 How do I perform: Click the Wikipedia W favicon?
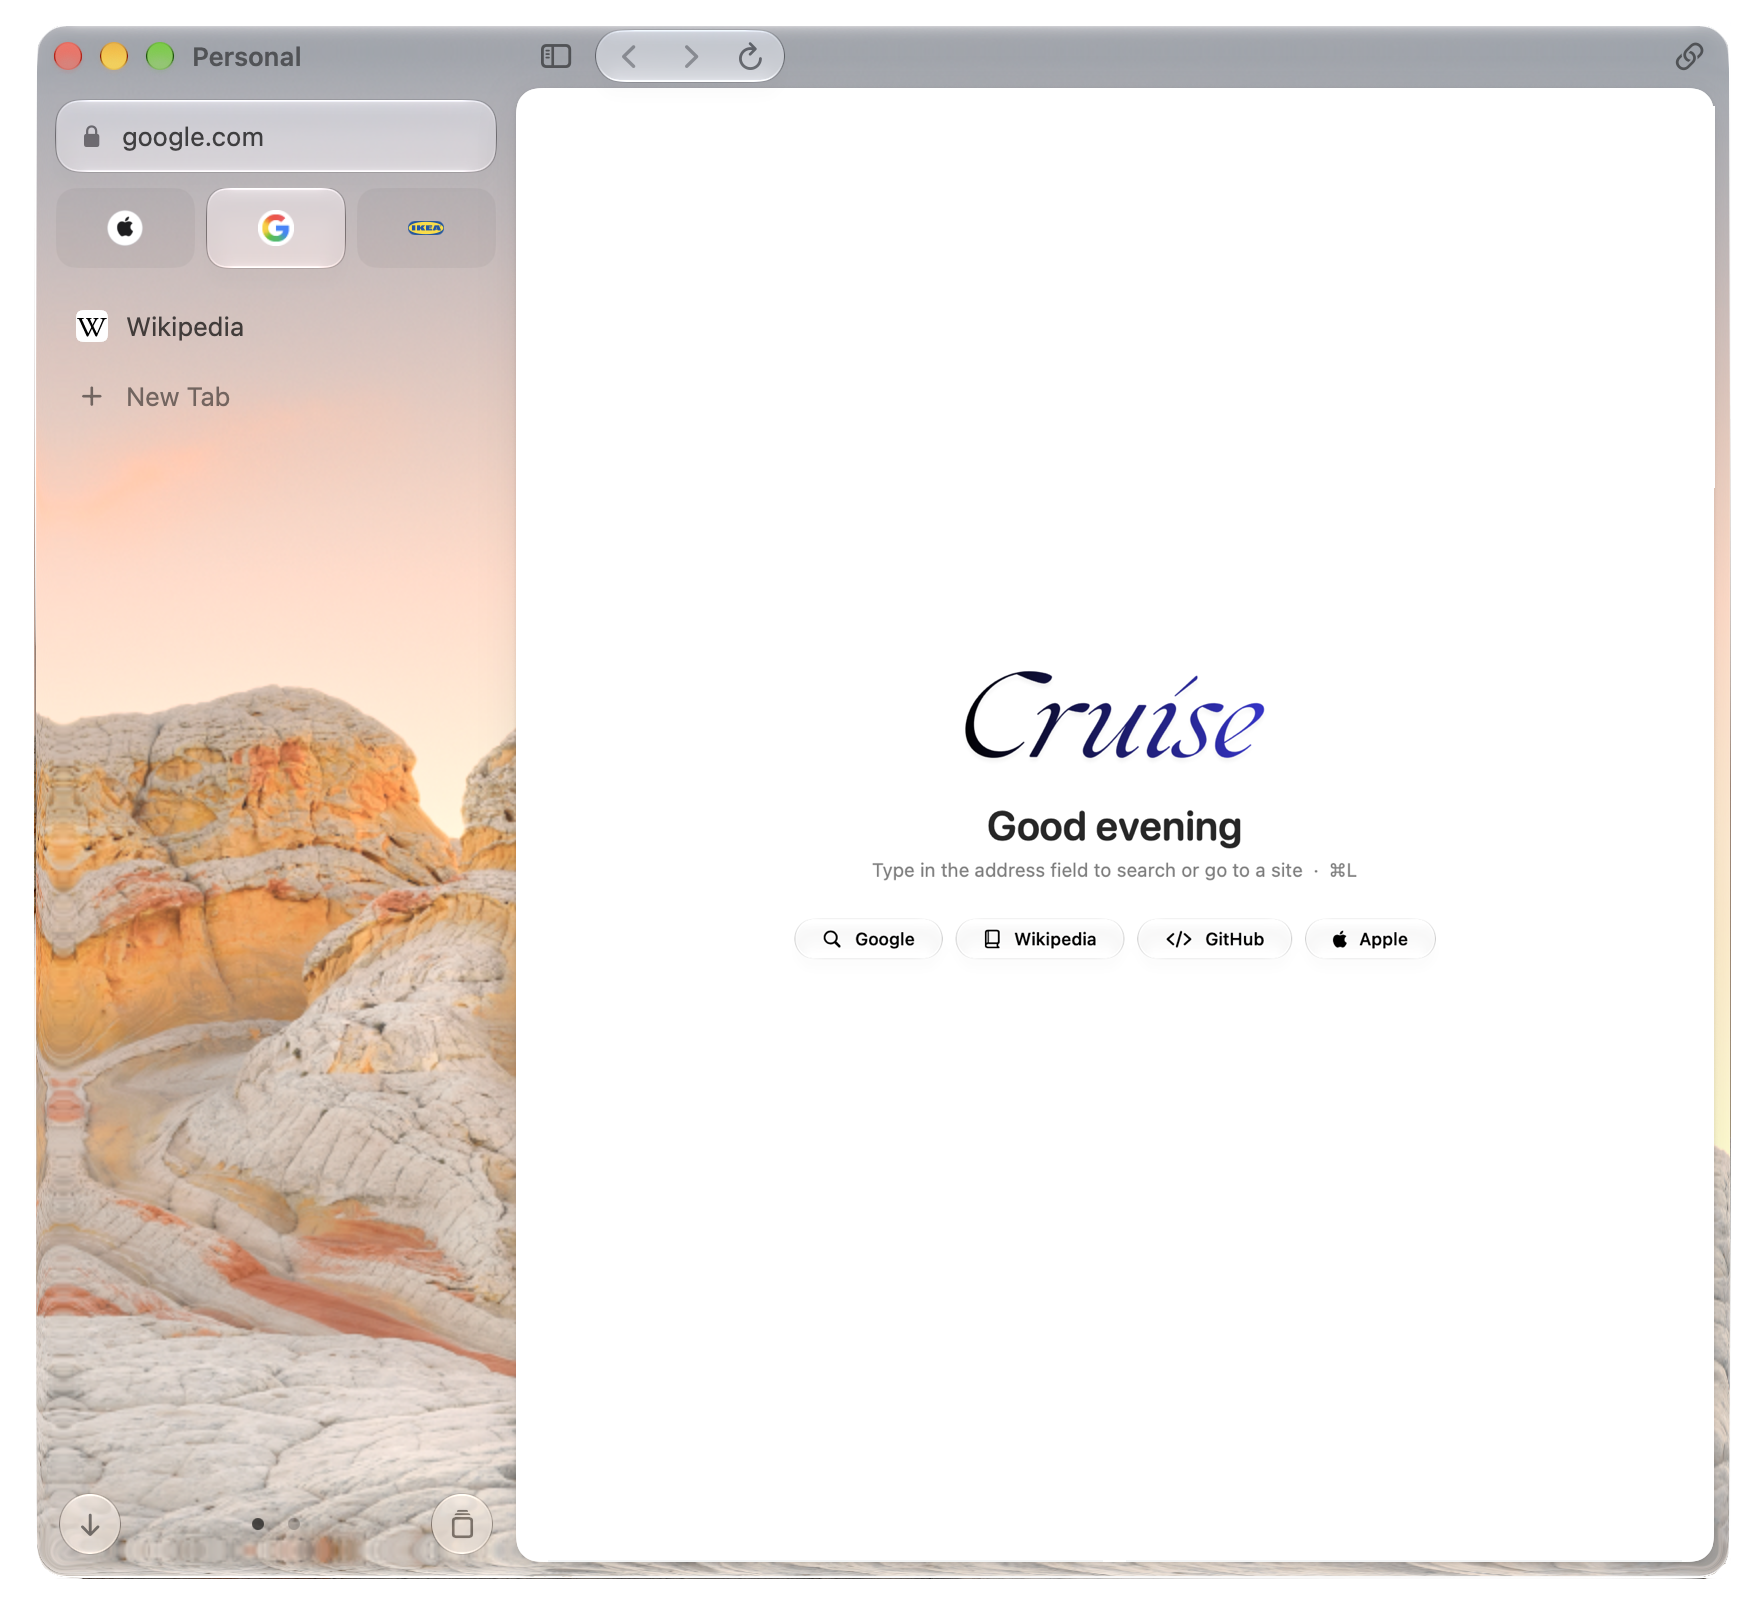tap(92, 326)
